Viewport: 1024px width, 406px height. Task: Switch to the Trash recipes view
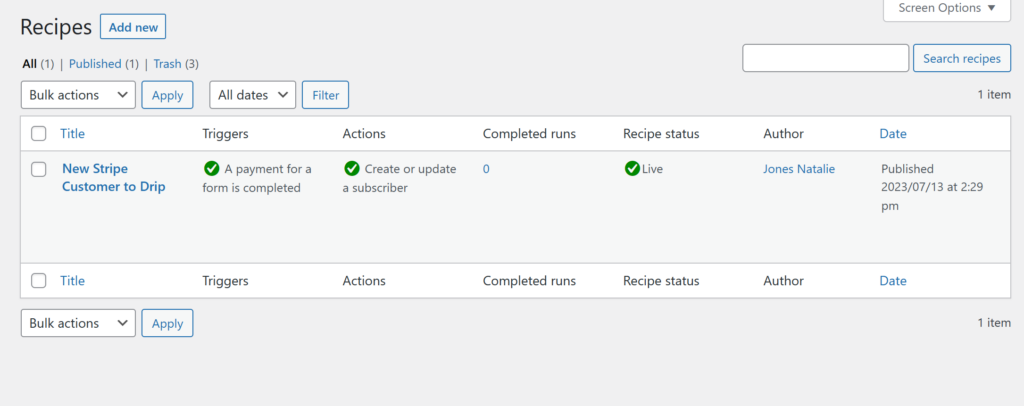[x=167, y=64]
